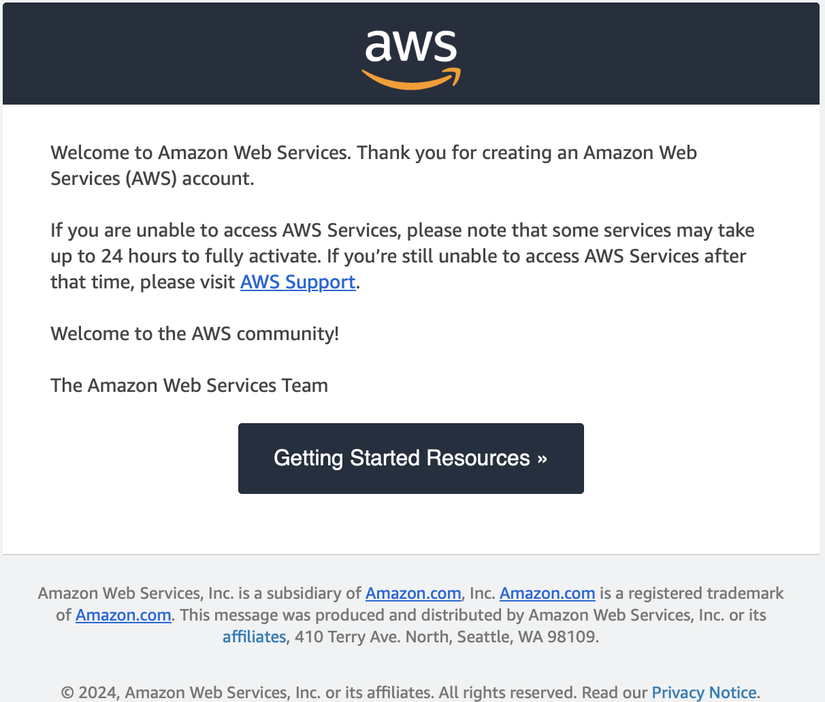The height and width of the screenshot is (702, 825).
Task: Click the » chevron on the Resources button
Action: [x=542, y=459]
